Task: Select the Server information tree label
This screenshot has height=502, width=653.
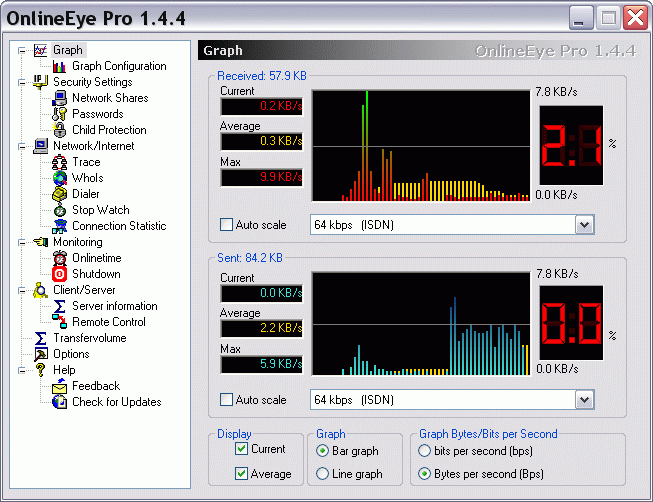Action: coord(115,306)
